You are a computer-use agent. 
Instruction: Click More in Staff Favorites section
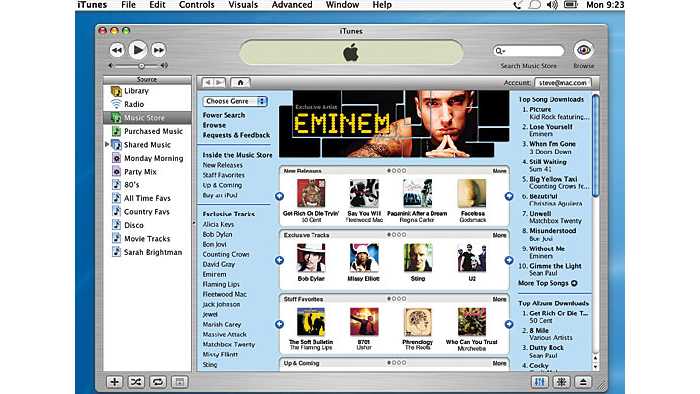(x=500, y=299)
